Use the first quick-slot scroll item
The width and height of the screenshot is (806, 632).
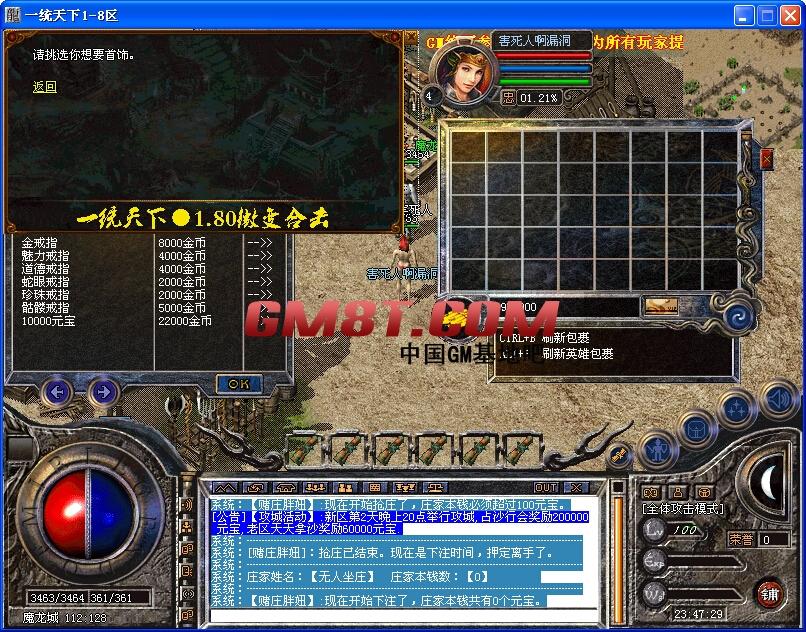304,449
